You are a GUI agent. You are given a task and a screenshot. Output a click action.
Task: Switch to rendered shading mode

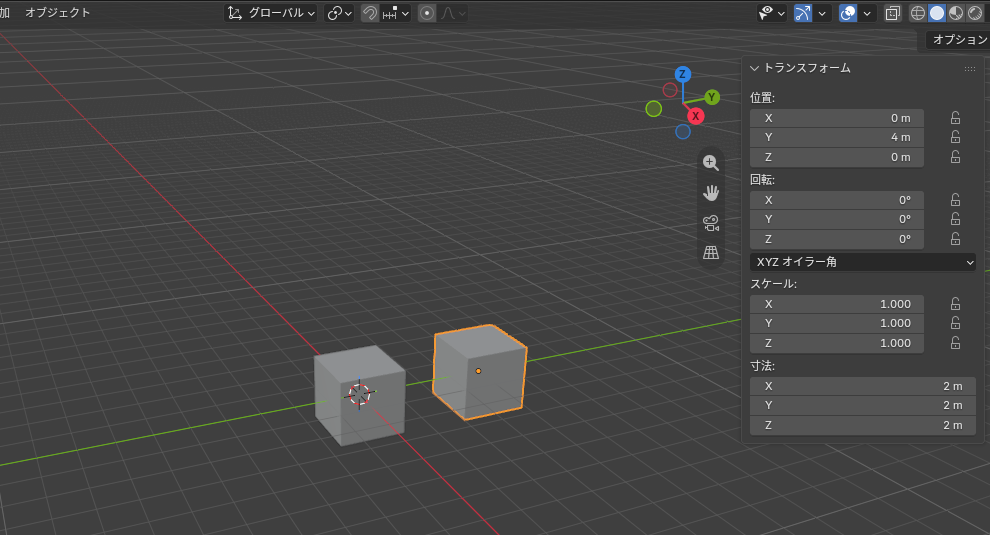click(x=975, y=13)
